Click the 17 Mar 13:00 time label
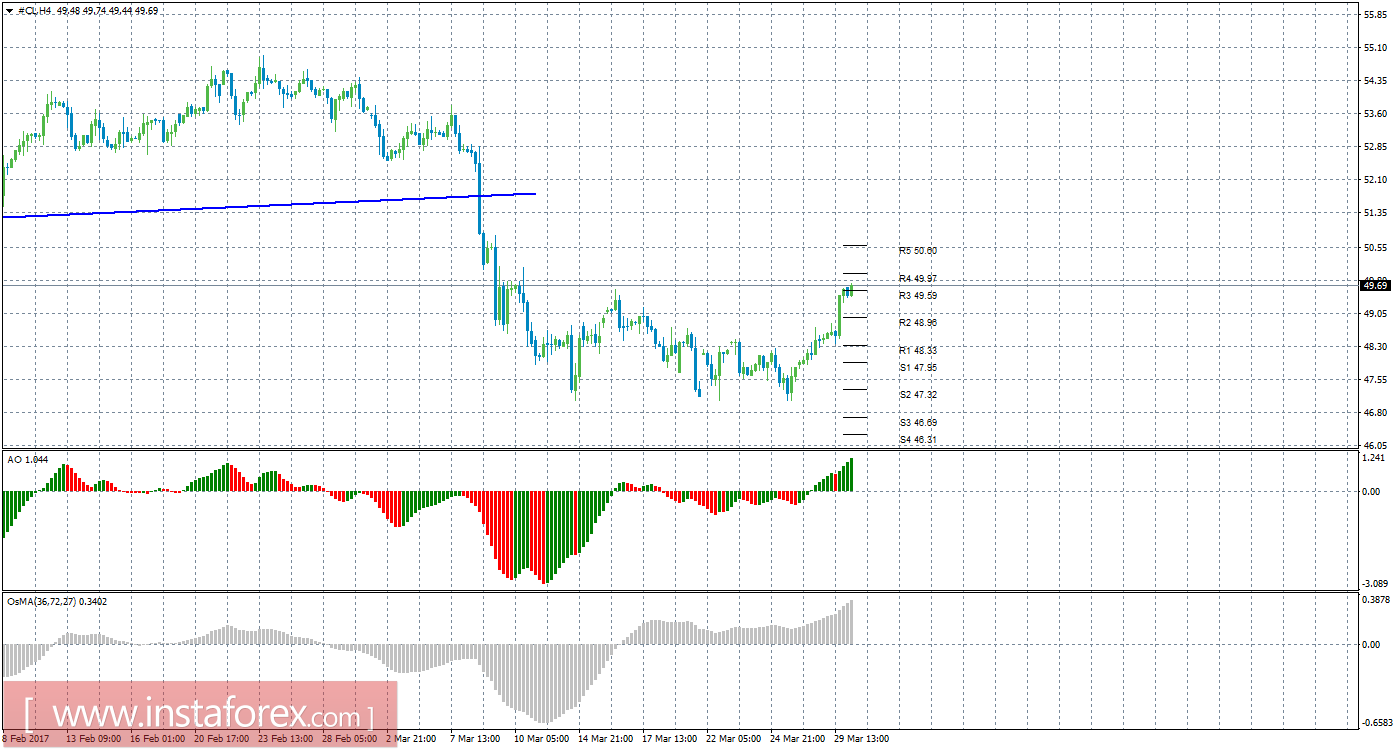 669,739
